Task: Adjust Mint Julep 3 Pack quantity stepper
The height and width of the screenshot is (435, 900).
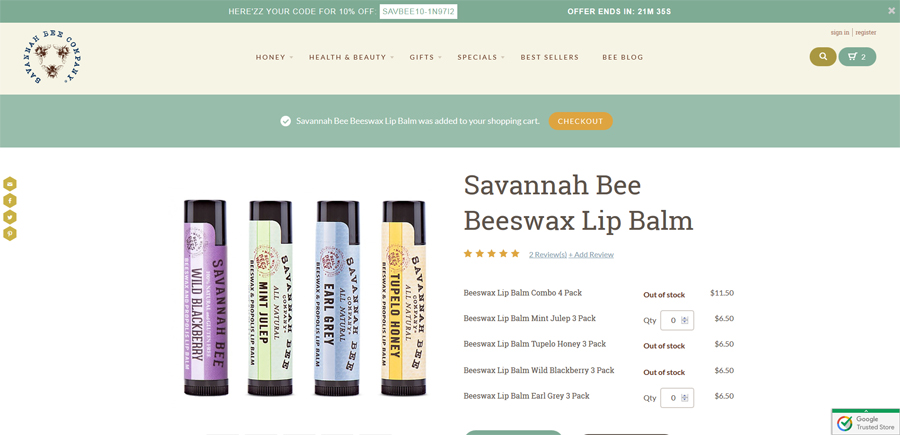Action: [684, 320]
